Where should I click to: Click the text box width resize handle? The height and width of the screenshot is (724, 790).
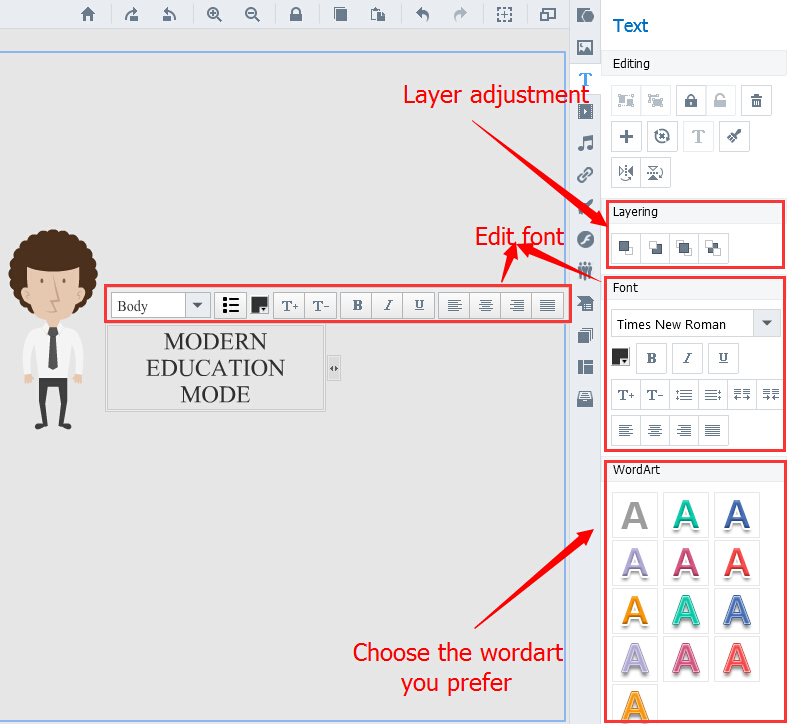(334, 368)
